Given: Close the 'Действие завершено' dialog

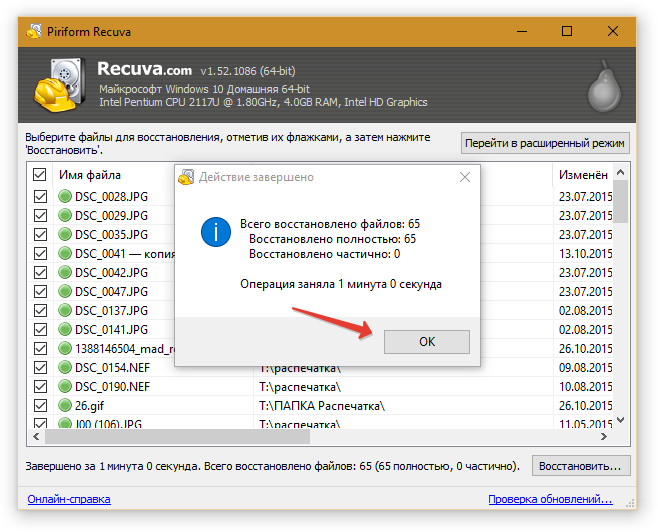Looking at the screenshot, I should pyautogui.click(x=465, y=177).
